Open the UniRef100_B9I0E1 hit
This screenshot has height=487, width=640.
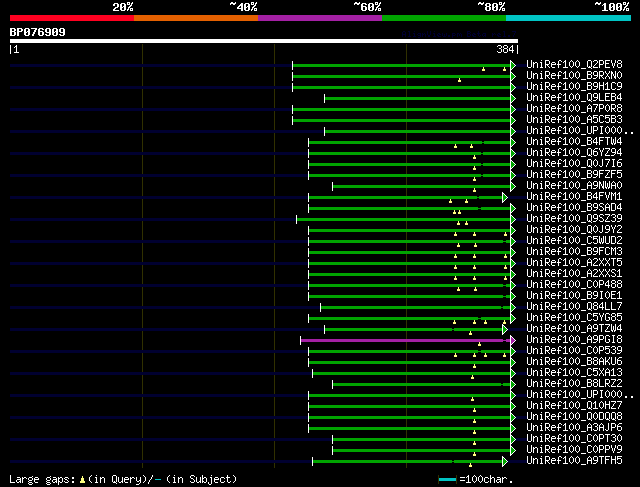point(574,296)
